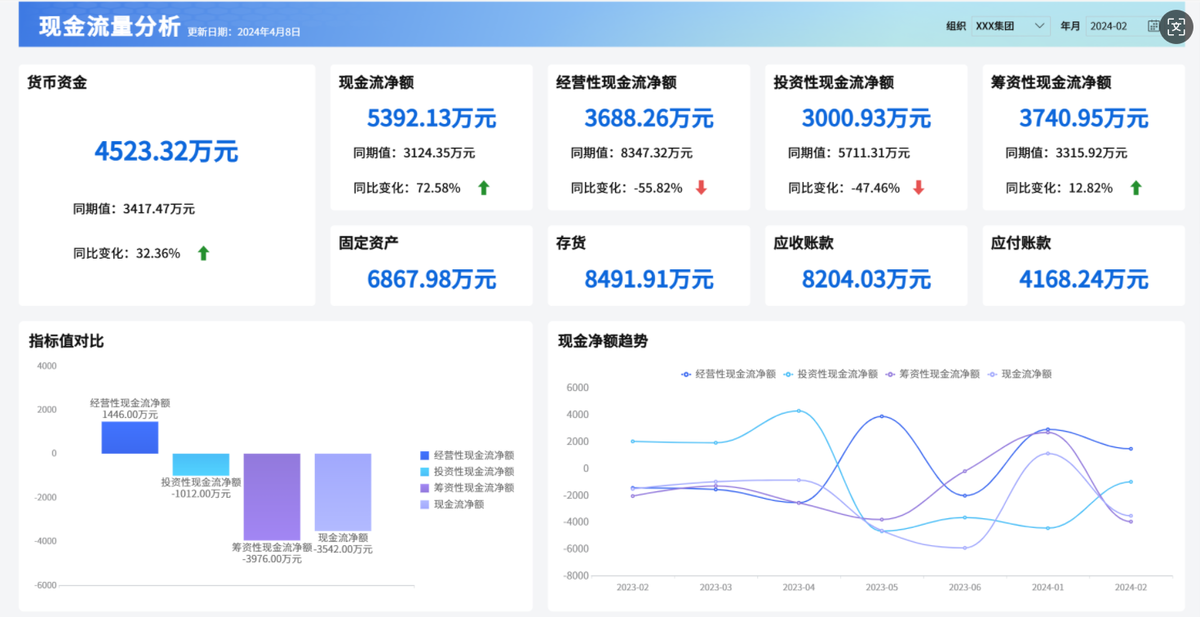
Task: Click the 3688.26万元 operating cash flow value
Action: tap(648, 118)
